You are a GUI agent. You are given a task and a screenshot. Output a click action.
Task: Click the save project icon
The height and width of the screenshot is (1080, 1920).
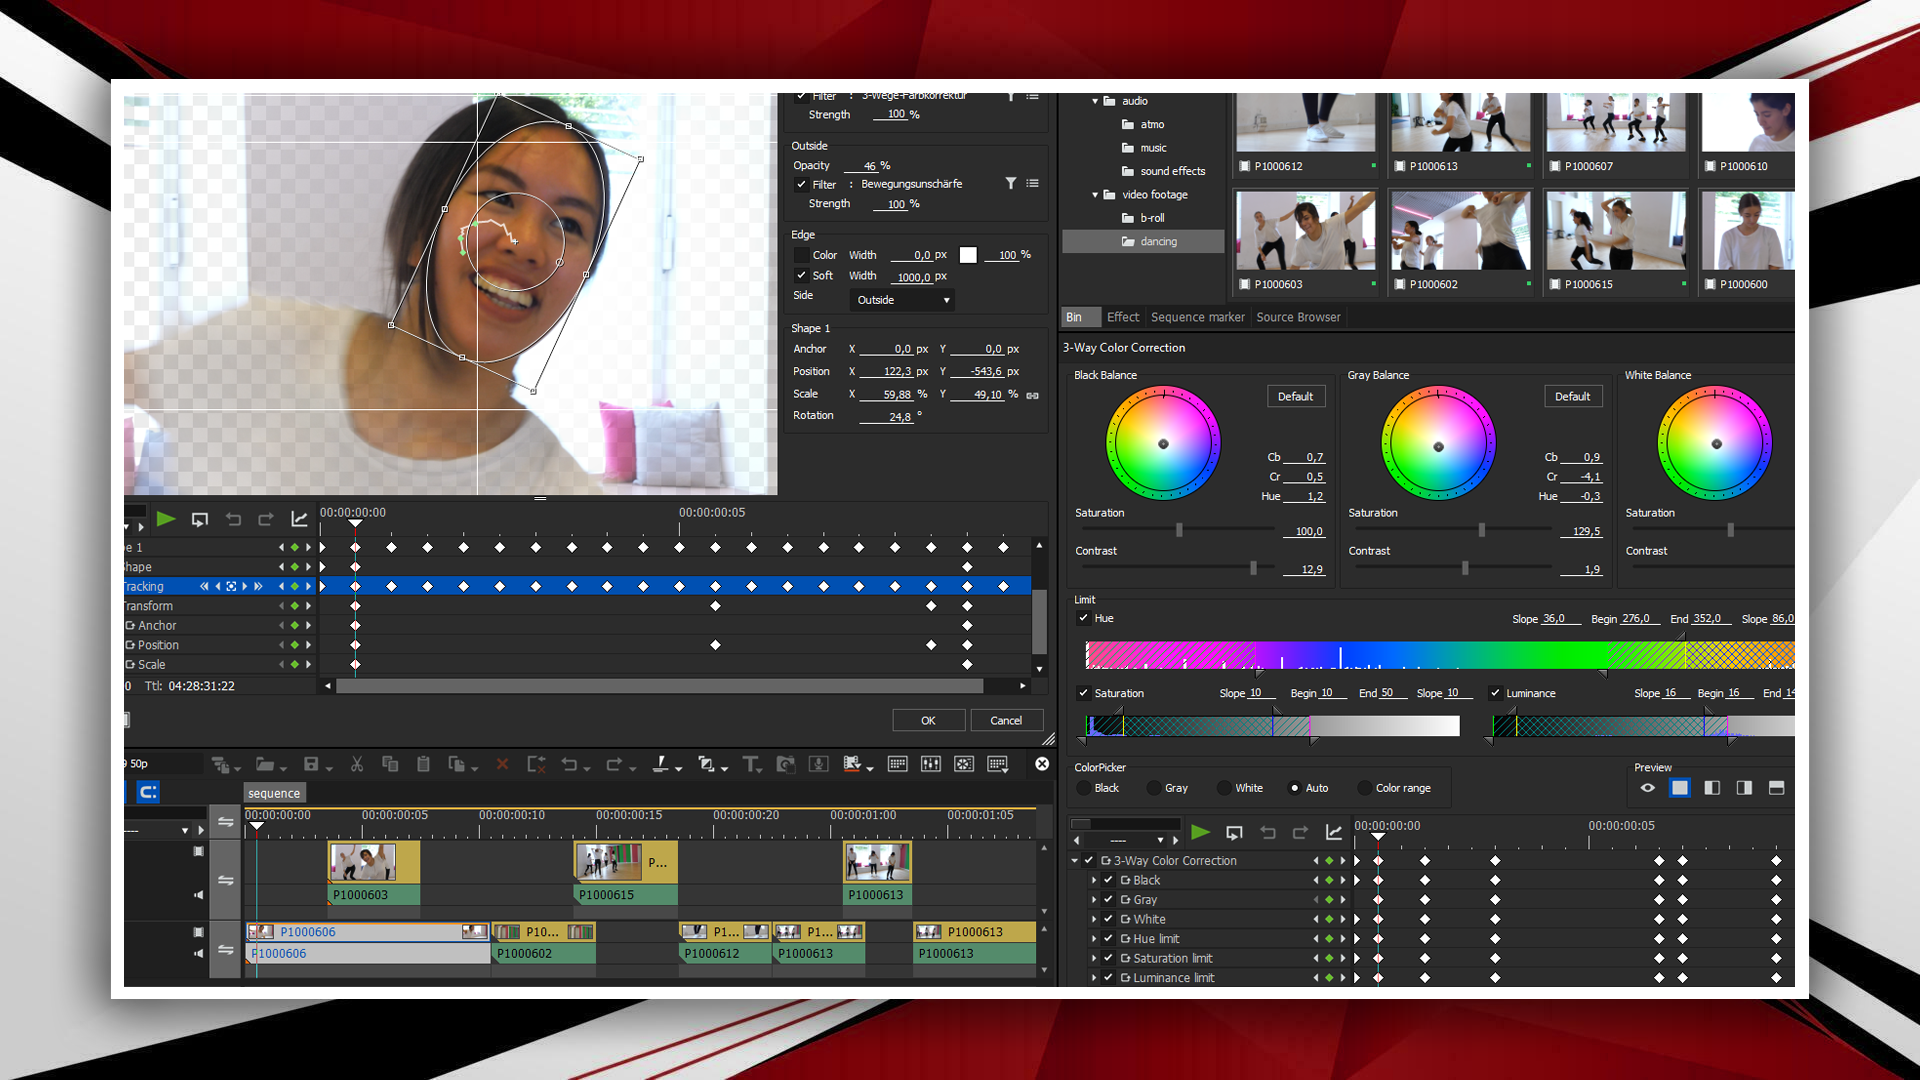click(x=311, y=765)
